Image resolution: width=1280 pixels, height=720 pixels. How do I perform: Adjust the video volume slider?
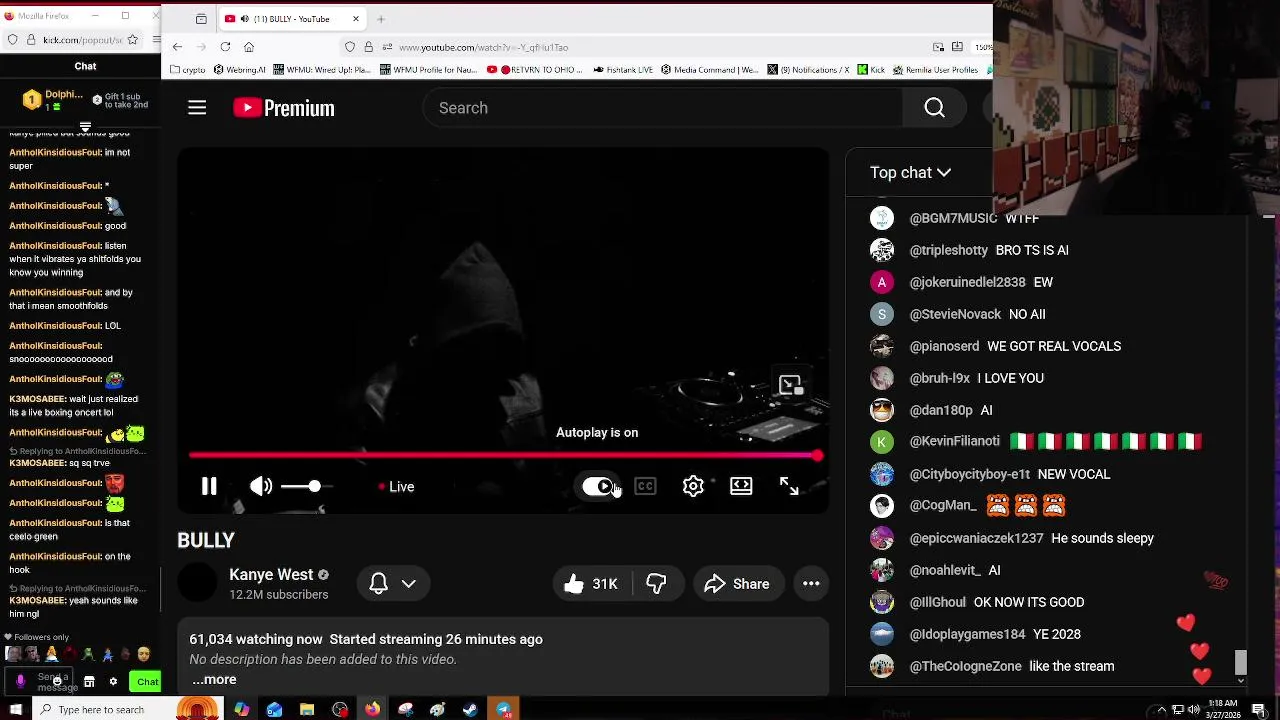click(306, 486)
